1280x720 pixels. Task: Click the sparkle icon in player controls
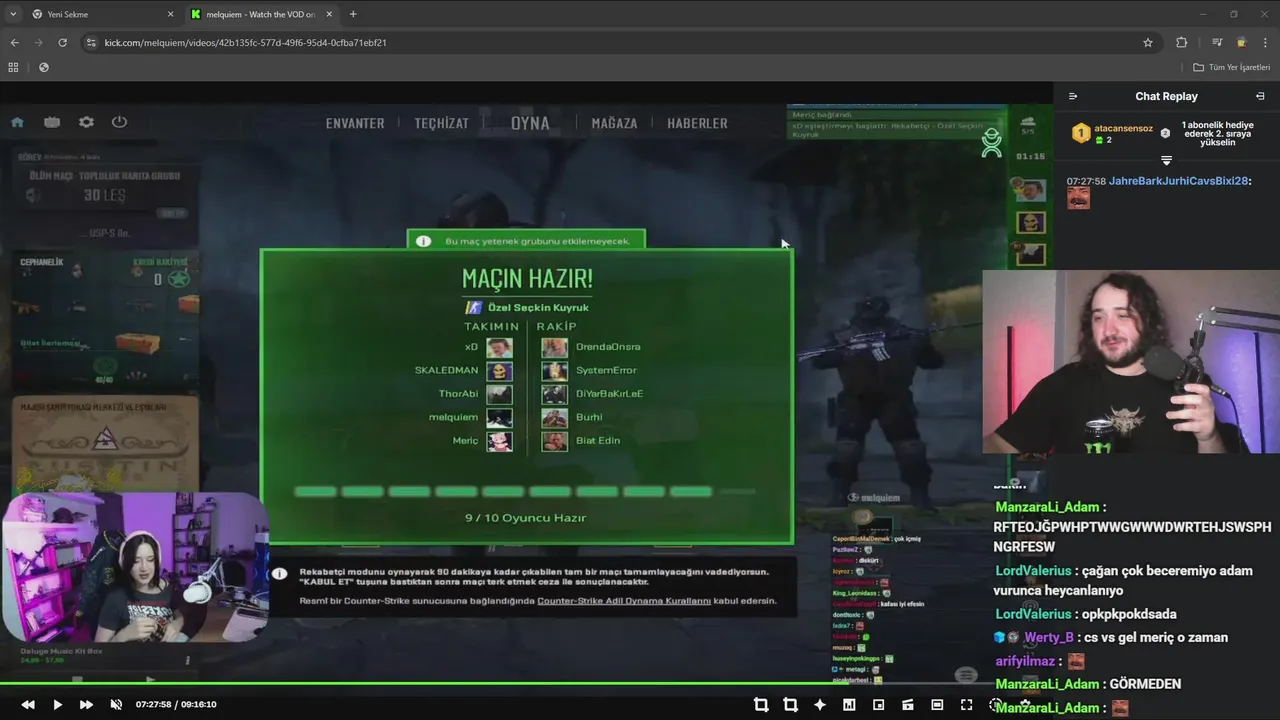[x=820, y=705]
